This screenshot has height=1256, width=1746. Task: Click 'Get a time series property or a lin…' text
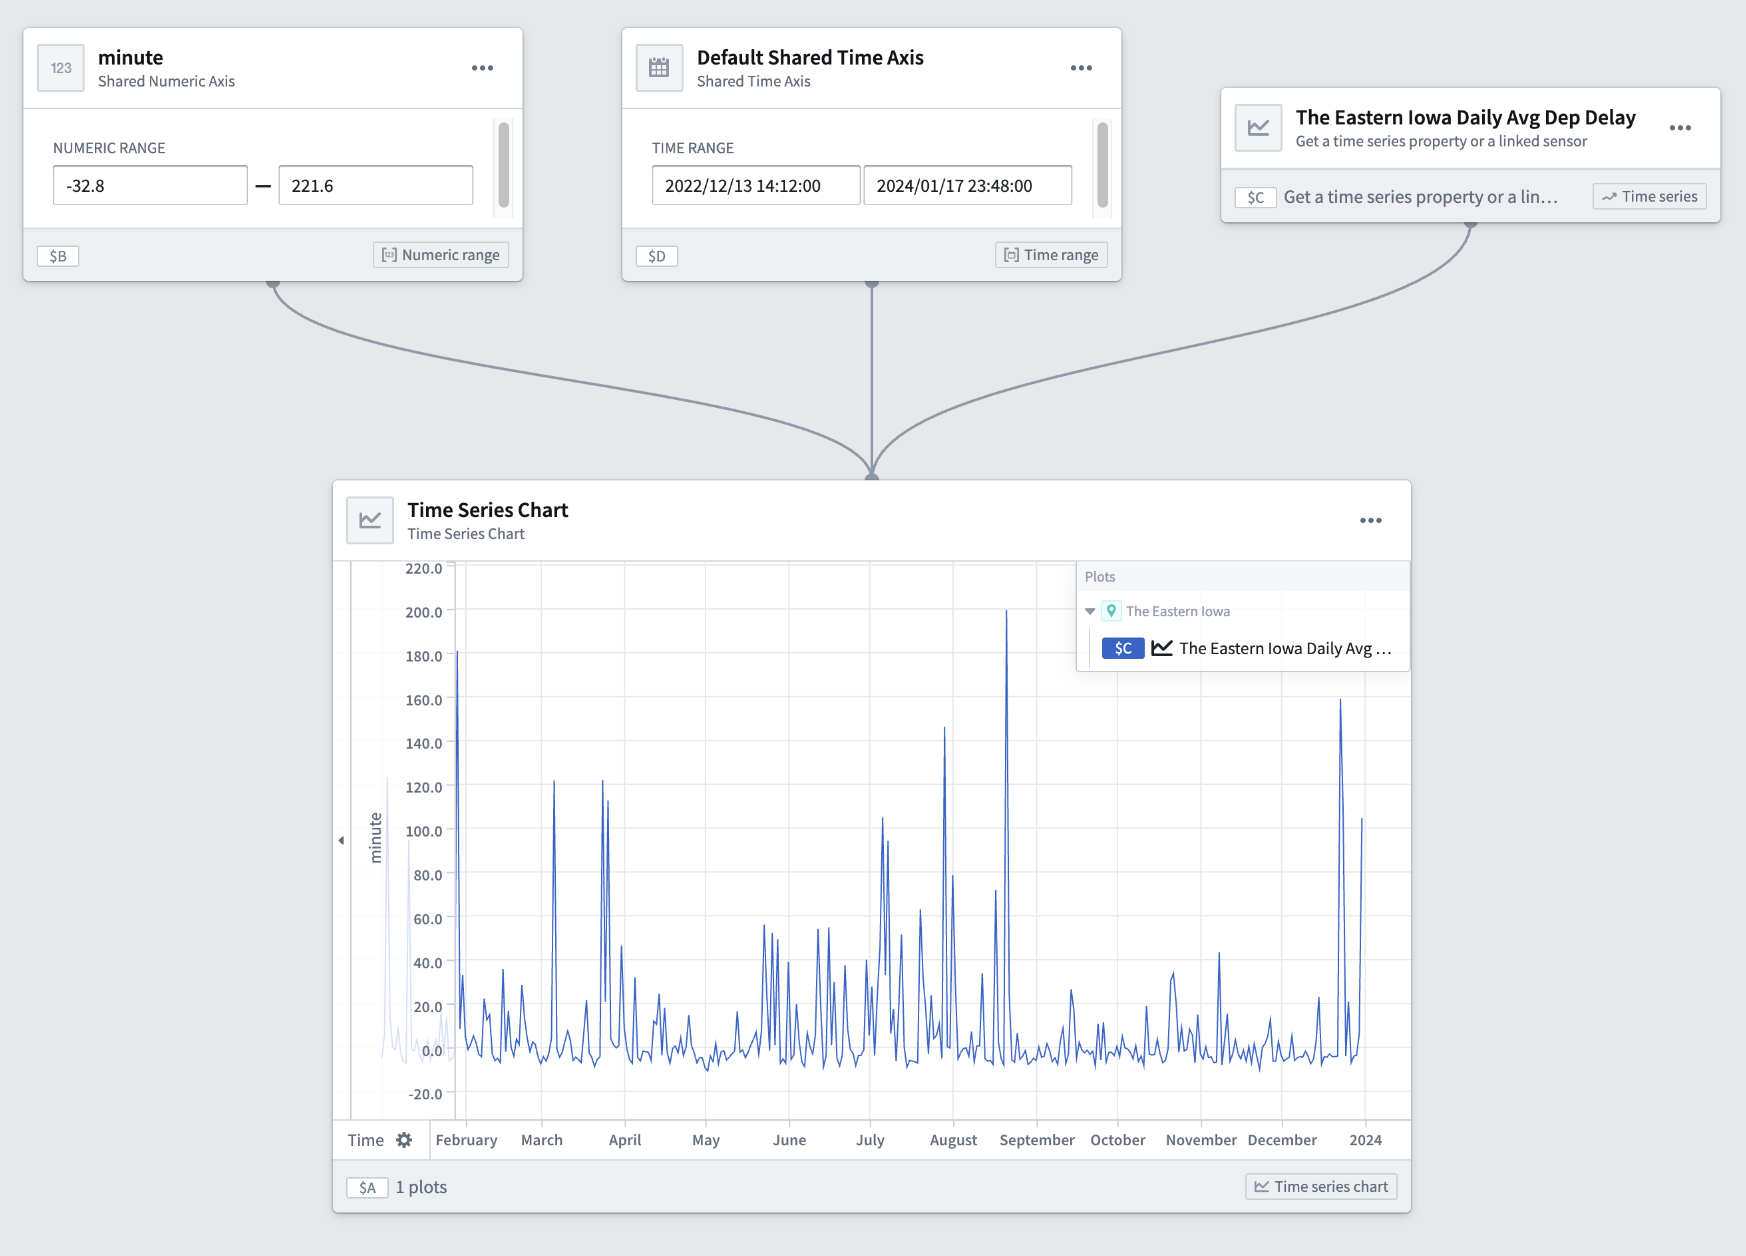tap(1421, 197)
